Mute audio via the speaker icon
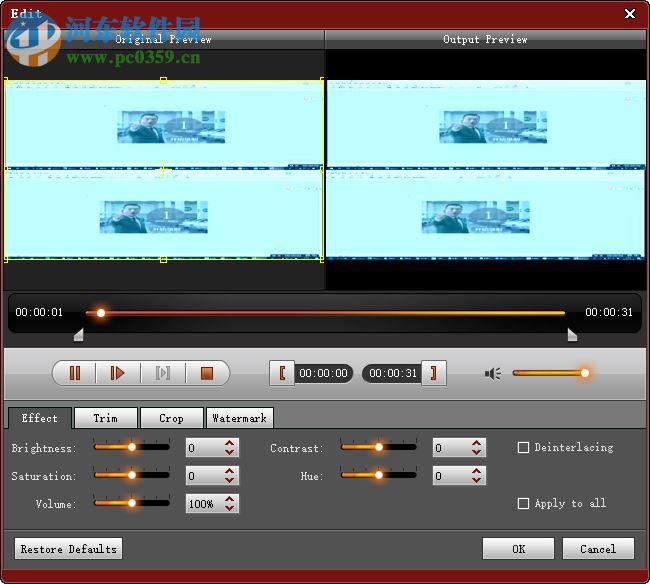Viewport: 650px width, 584px height. pyautogui.click(x=492, y=373)
